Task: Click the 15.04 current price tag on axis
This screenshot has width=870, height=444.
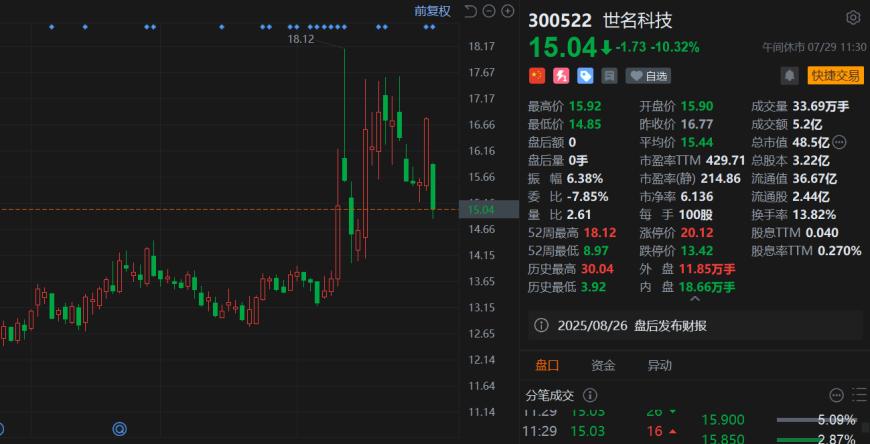Action: click(488, 210)
